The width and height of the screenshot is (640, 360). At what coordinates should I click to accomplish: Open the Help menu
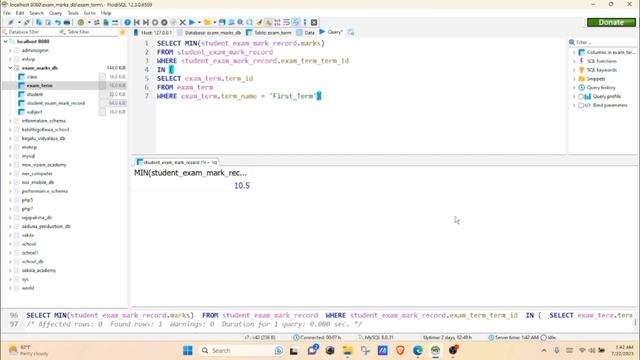tap(106, 13)
